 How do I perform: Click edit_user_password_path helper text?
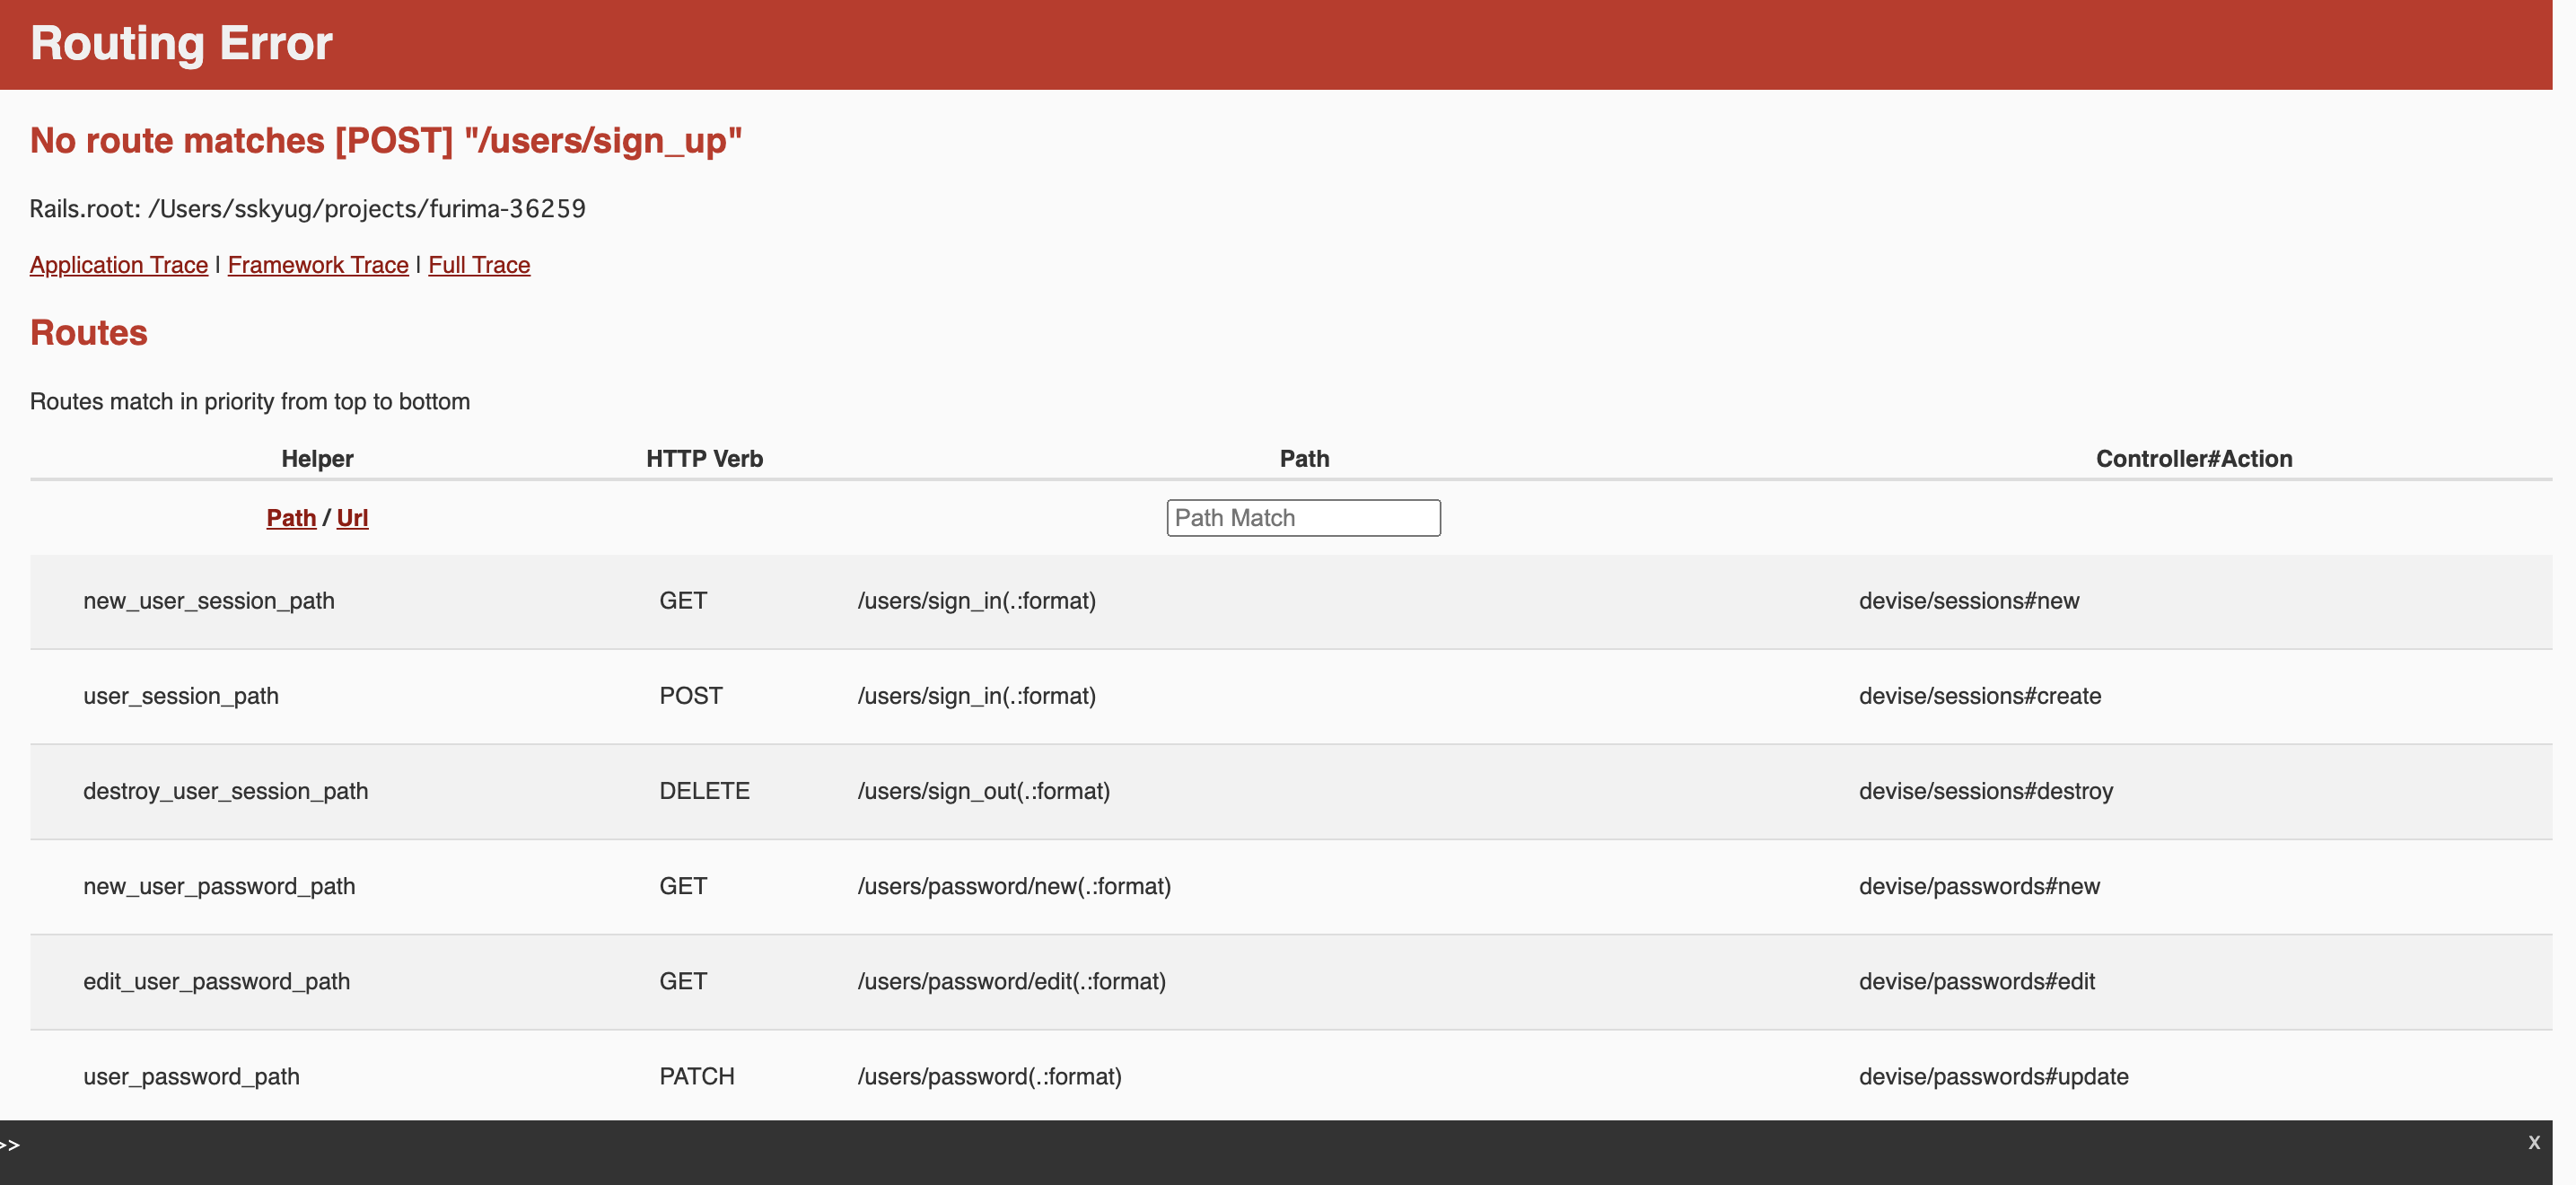[217, 981]
